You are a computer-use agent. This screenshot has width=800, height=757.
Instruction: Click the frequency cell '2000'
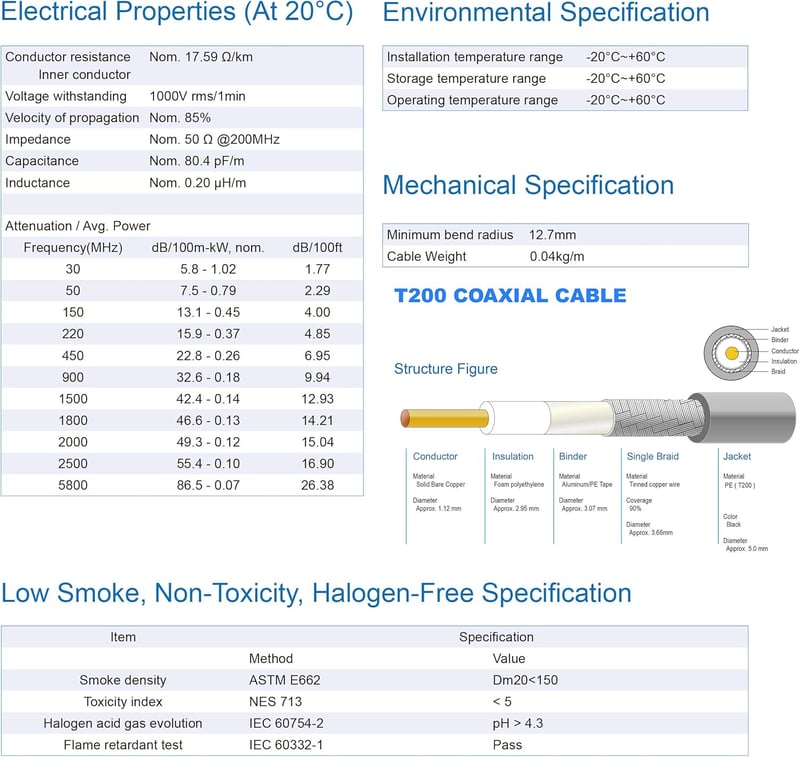click(73, 442)
